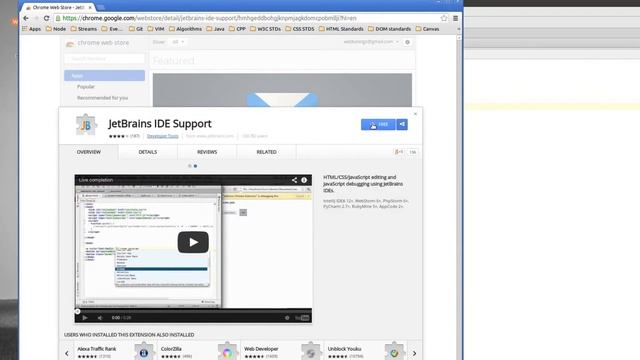Open the Java bookmarks folder
This screenshot has width=640, height=360.
click(216, 29)
